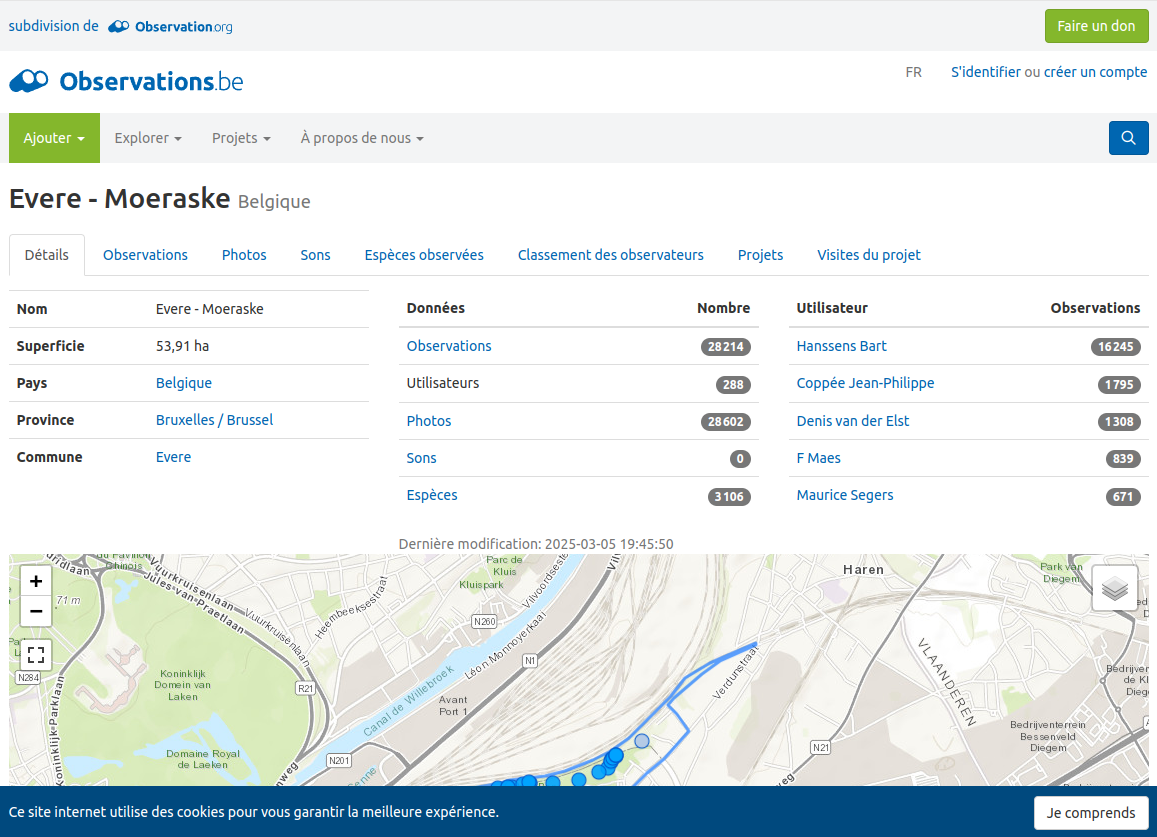Open user Denis van der Elst profile
This screenshot has height=837, width=1157.
(x=852, y=421)
